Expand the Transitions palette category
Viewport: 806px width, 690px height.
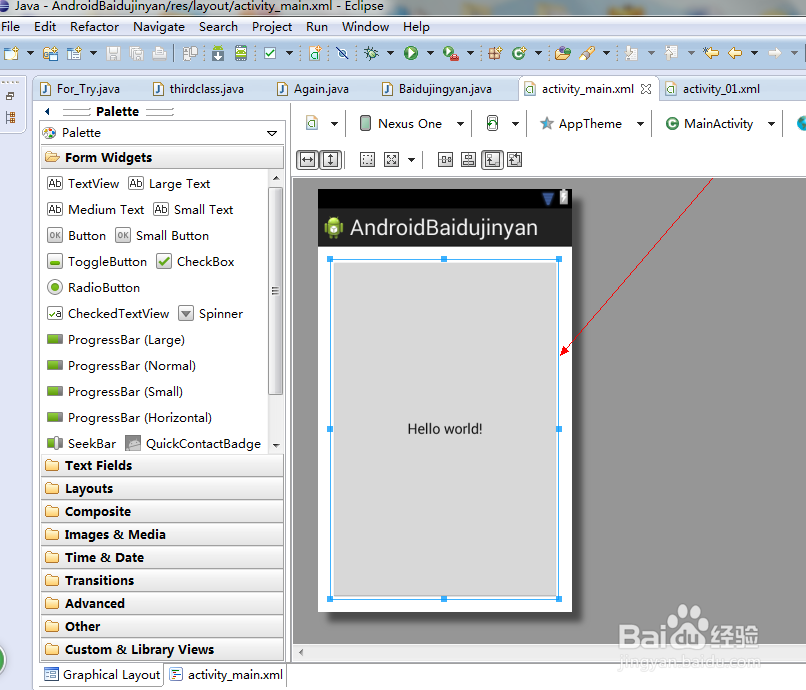pos(162,580)
